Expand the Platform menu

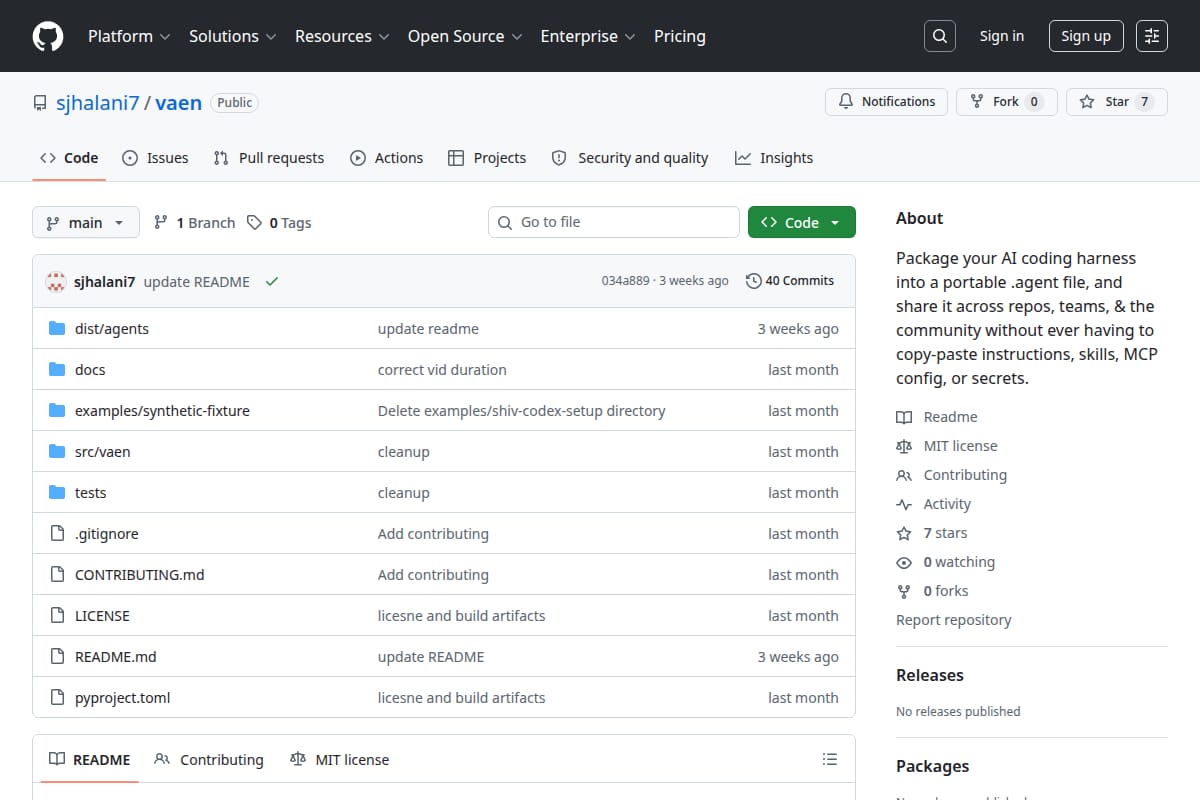pyautogui.click(x=129, y=36)
